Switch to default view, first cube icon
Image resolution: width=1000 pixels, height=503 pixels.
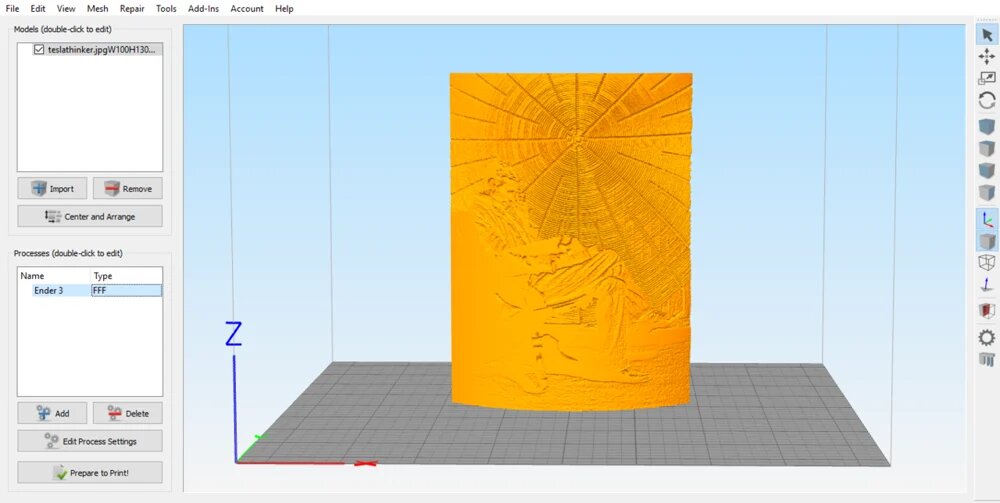987,126
